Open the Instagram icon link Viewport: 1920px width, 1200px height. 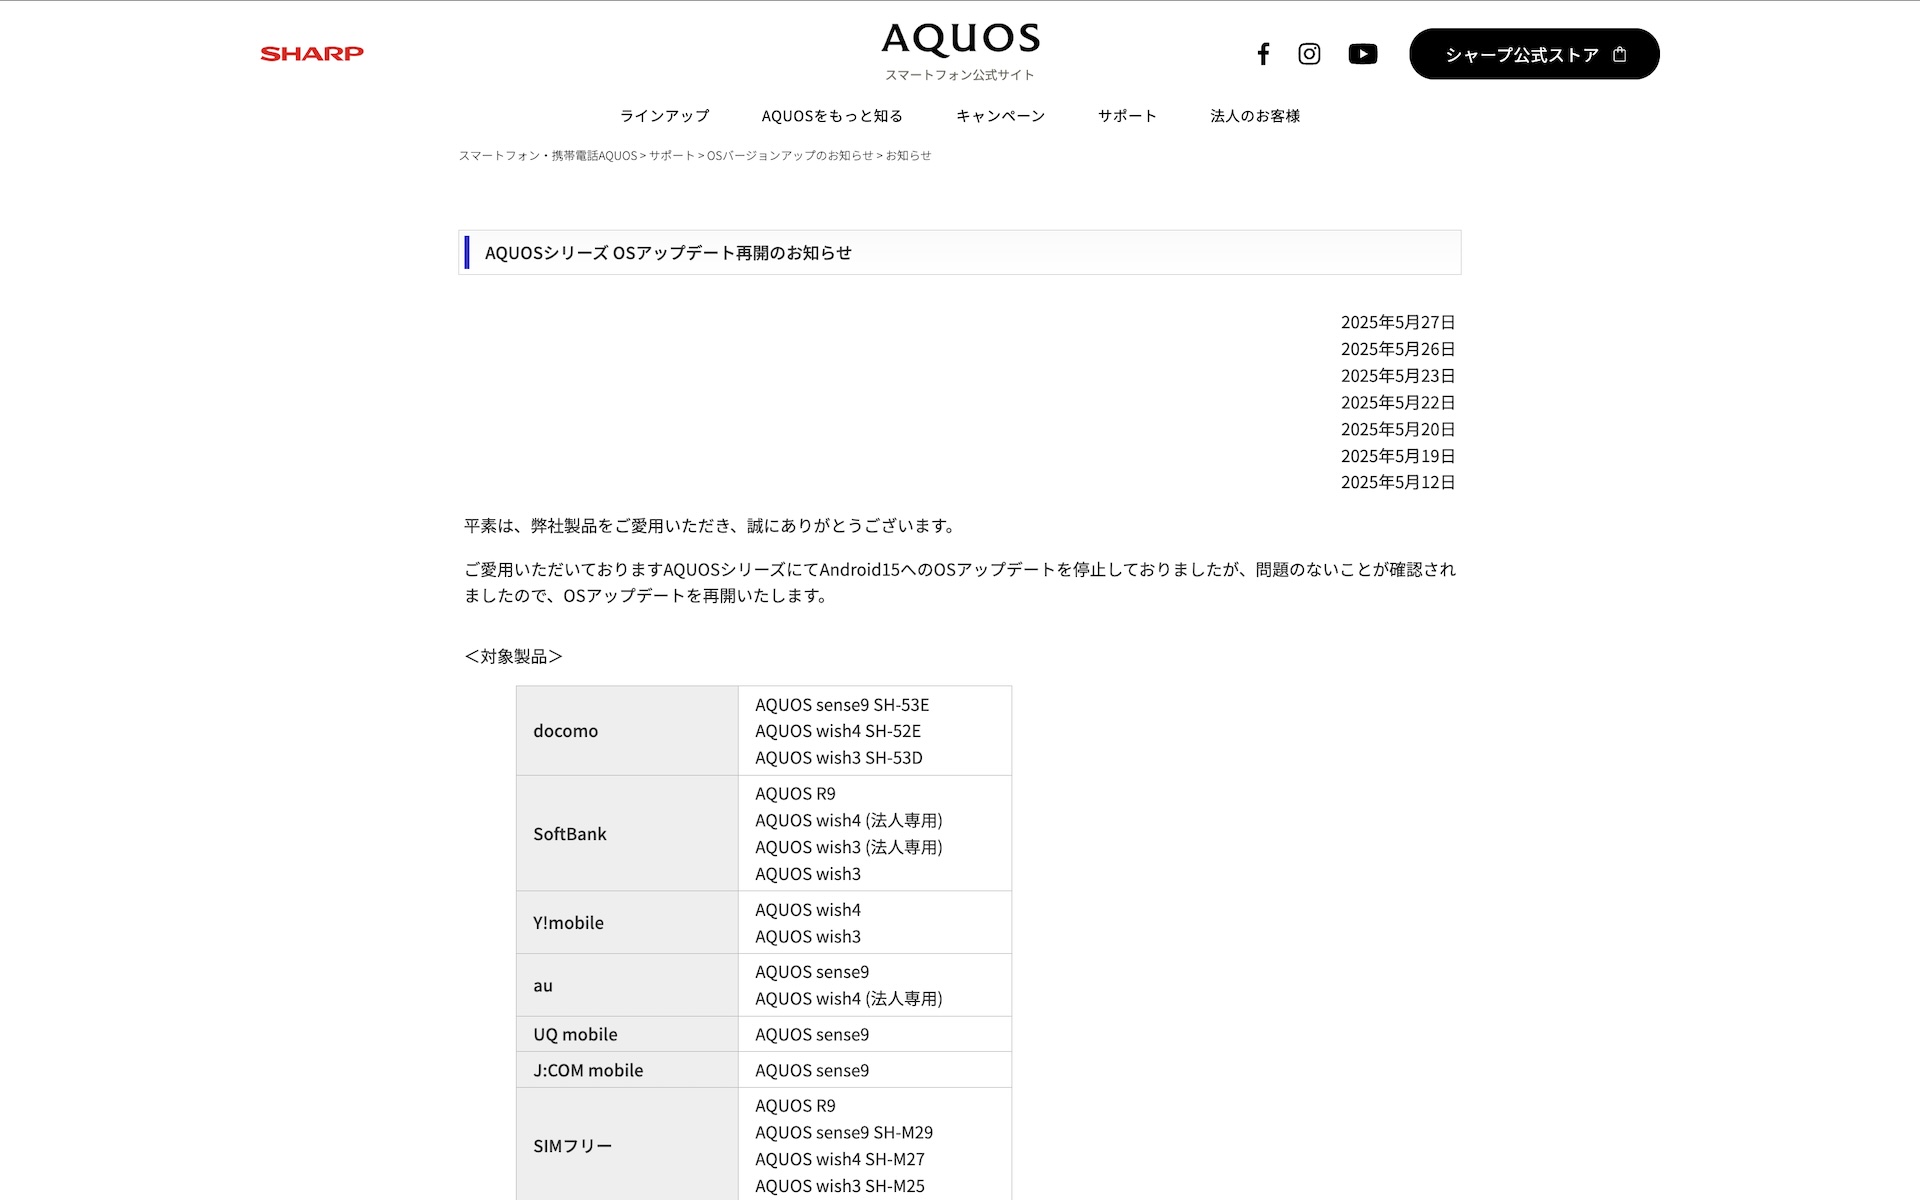pos(1309,54)
